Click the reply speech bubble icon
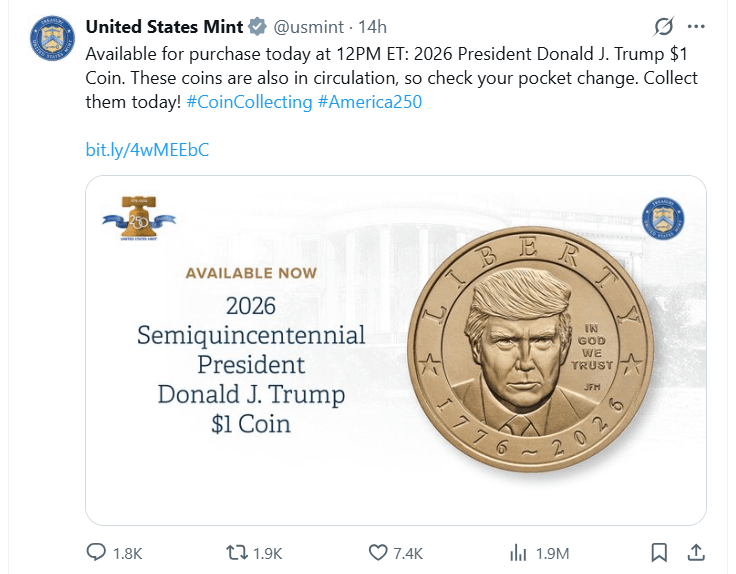Screen dimensions: 736x574 pyautogui.click(x=96, y=552)
